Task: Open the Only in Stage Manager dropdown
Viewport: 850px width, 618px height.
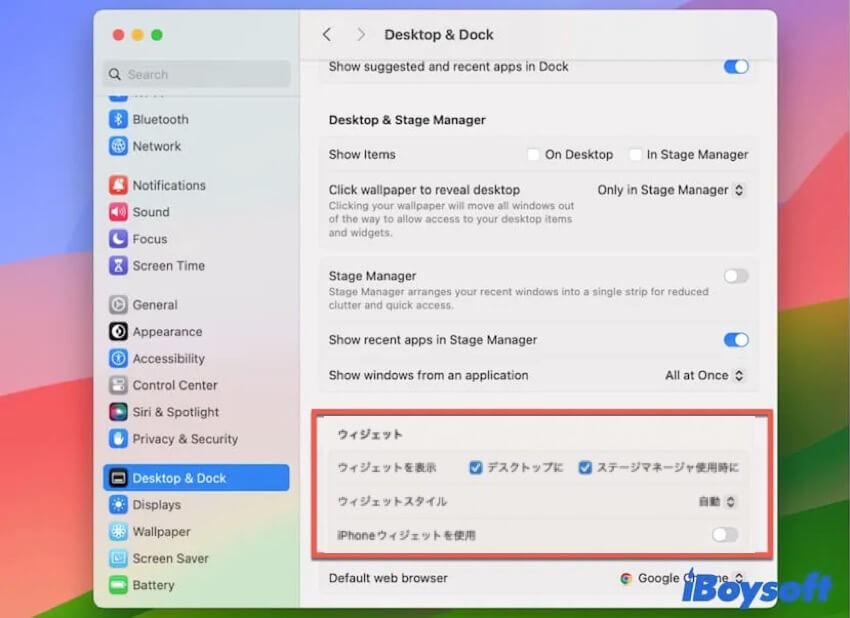Action: pyautogui.click(x=671, y=190)
